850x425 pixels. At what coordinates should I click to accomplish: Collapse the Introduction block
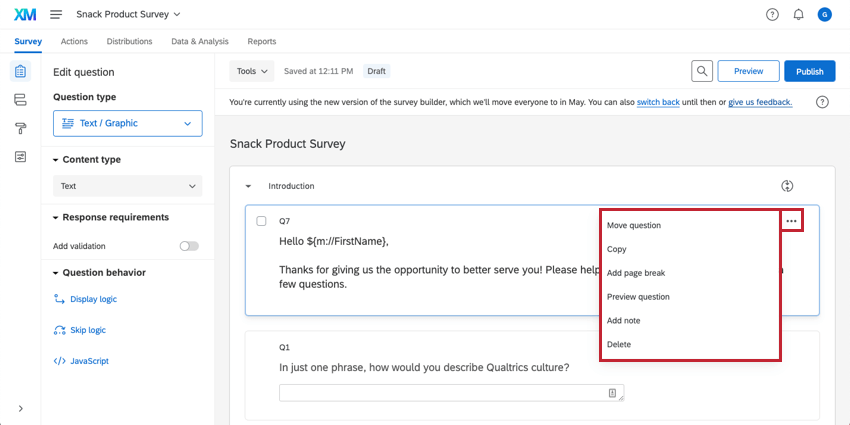[249, 186]
